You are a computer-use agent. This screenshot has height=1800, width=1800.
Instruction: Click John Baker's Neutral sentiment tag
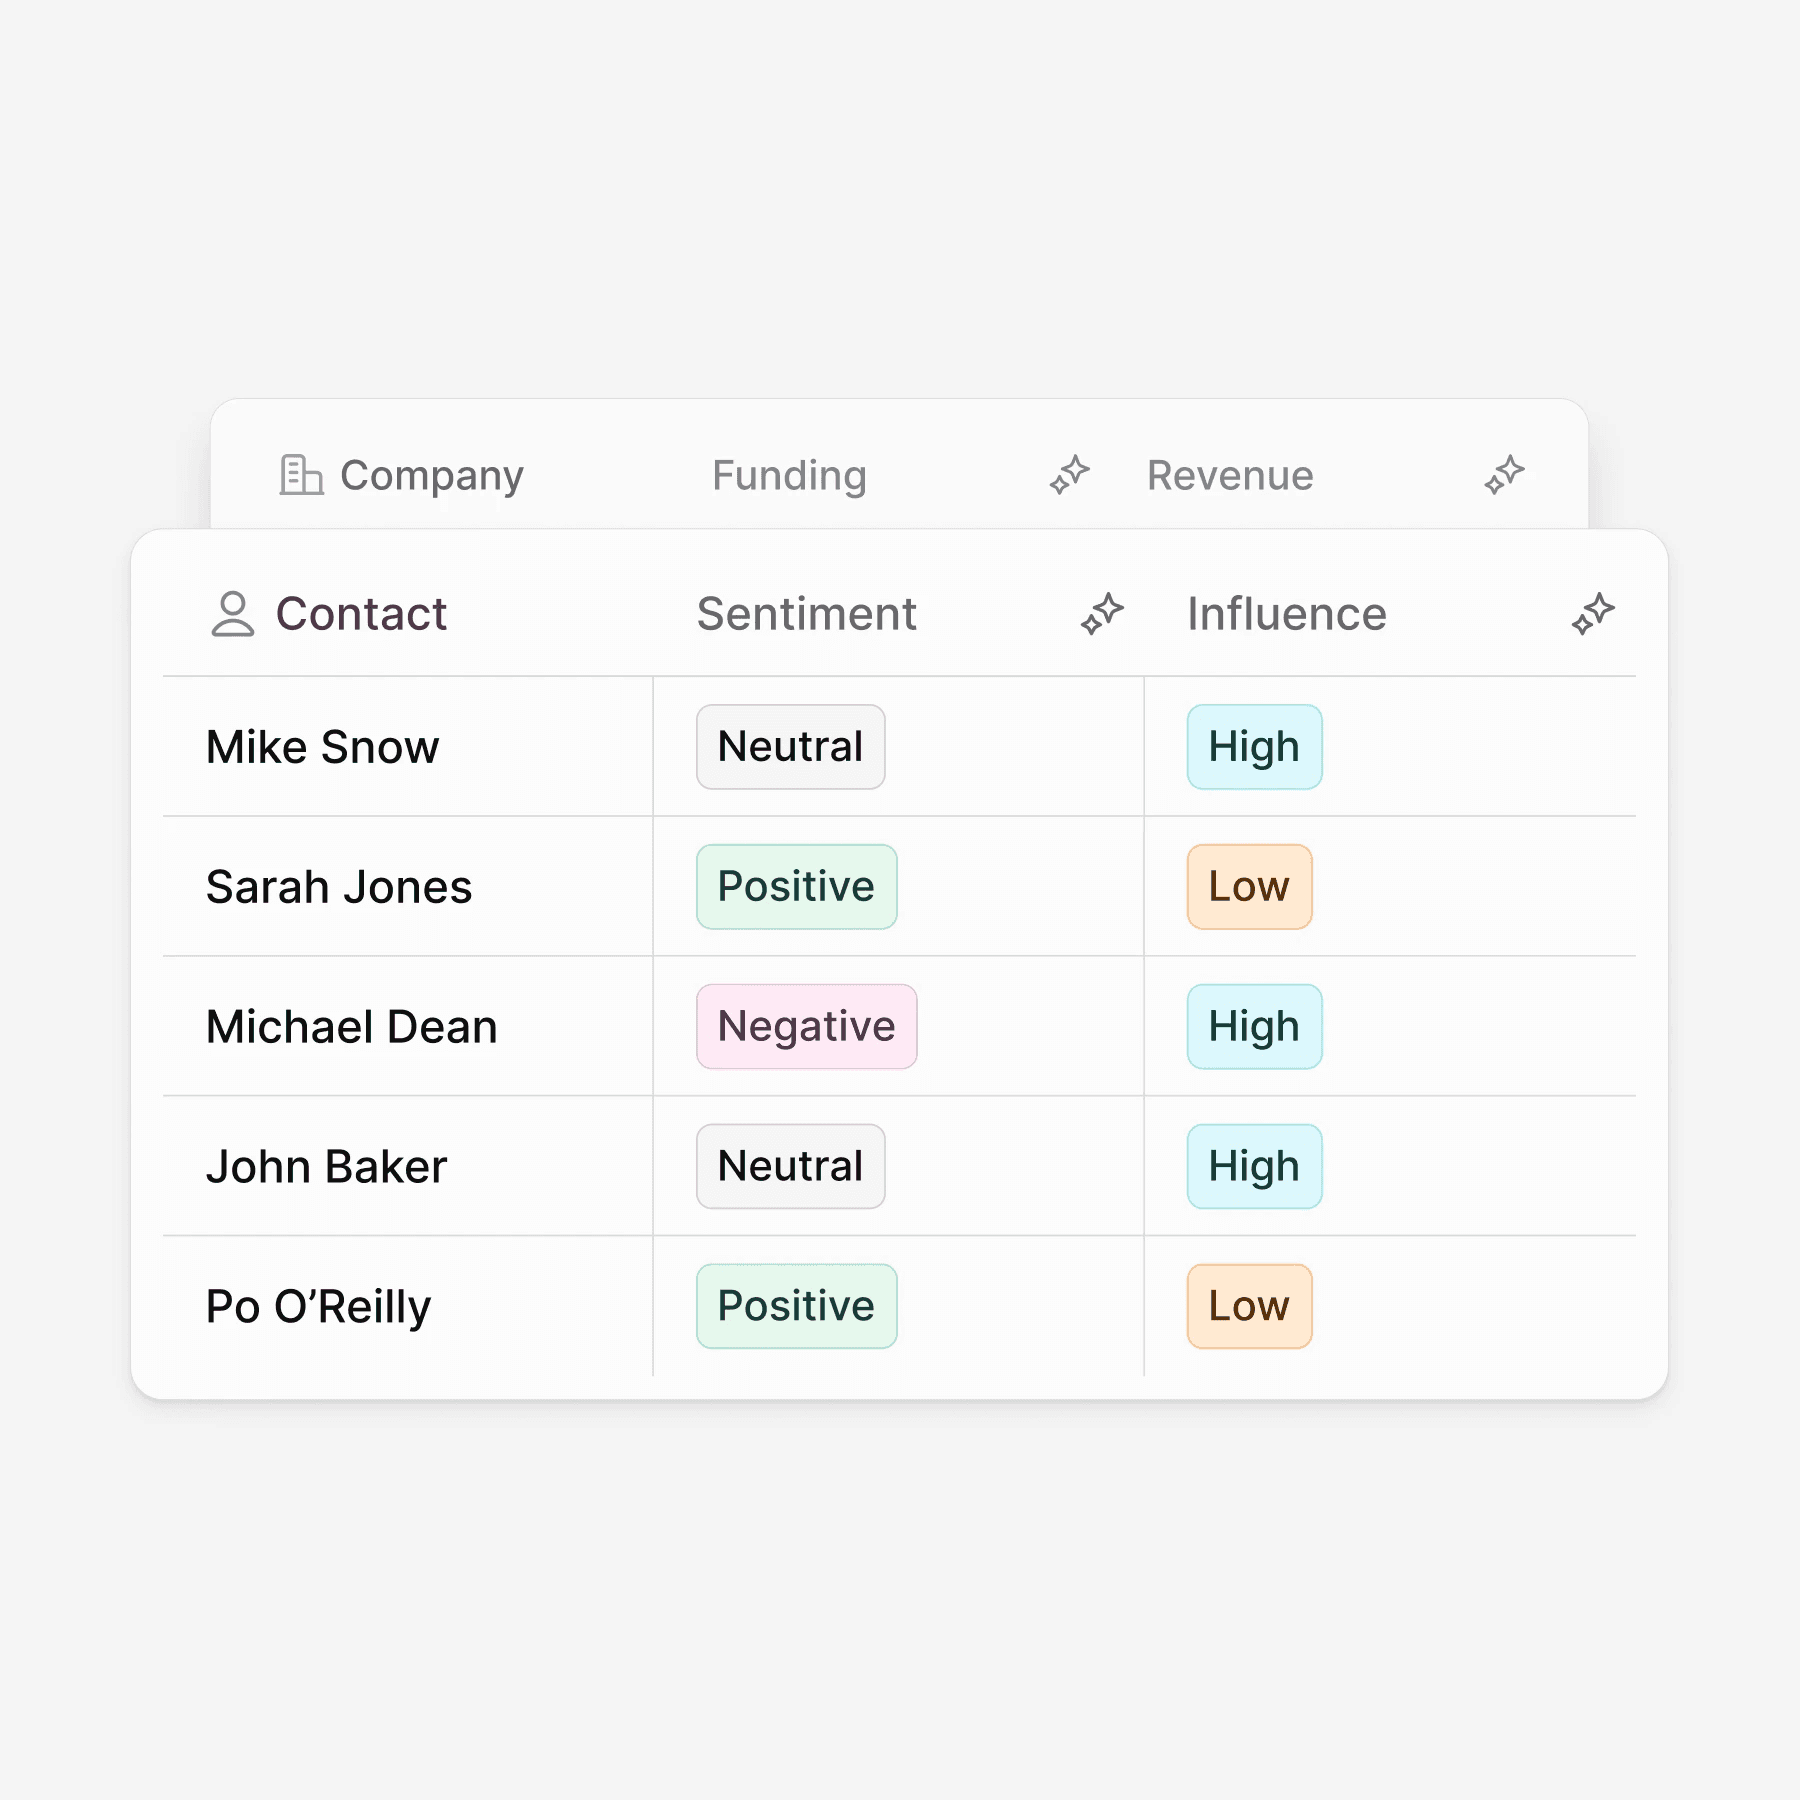tap(791, 1167)
